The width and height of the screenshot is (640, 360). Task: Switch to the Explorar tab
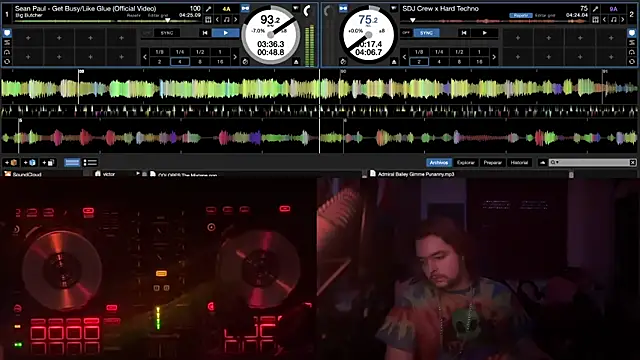tap(466, 162)
